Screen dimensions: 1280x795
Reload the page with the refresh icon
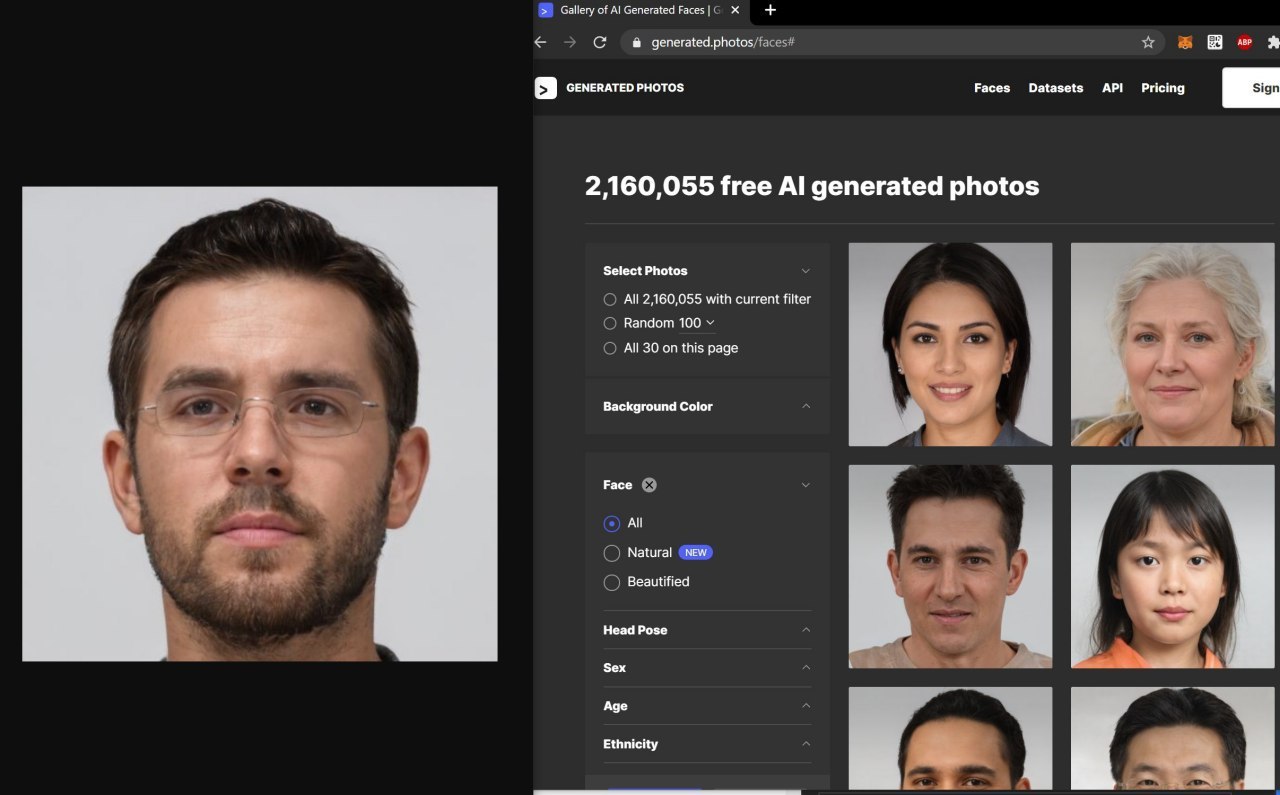coord(600,42)
